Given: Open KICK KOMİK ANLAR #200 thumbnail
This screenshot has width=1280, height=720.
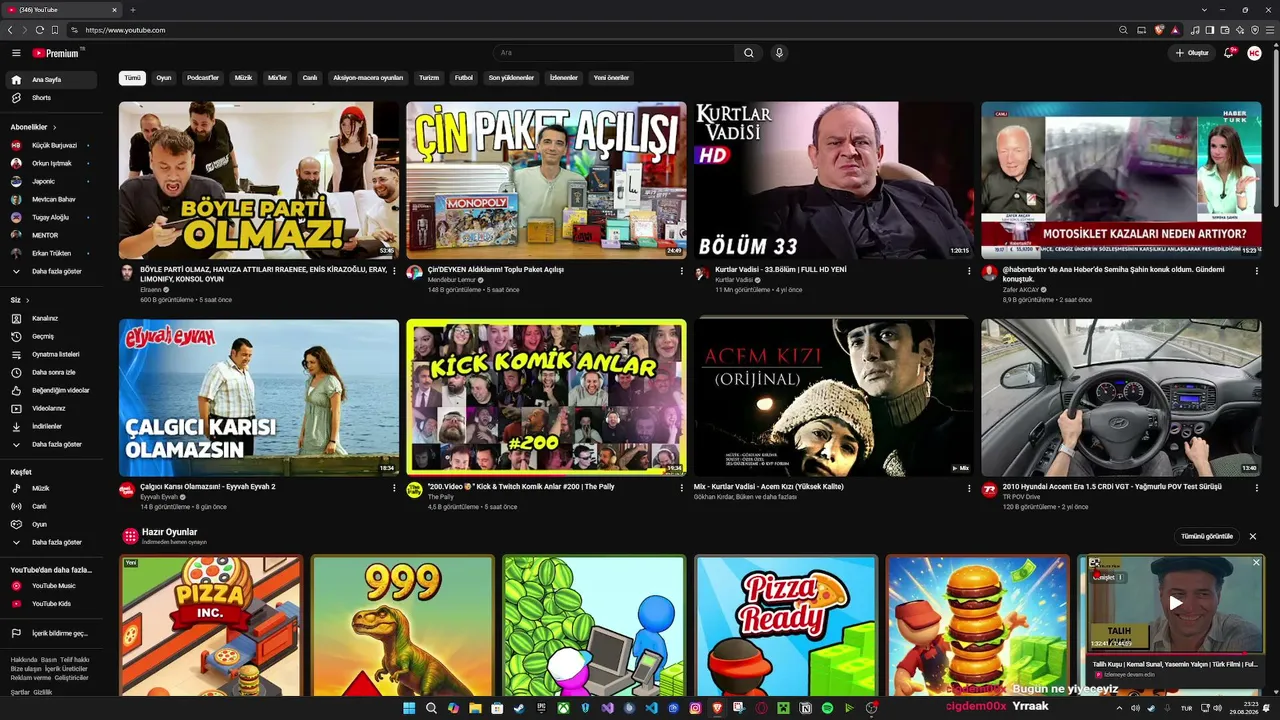Looking at the screenshot, I should point(546,398).
